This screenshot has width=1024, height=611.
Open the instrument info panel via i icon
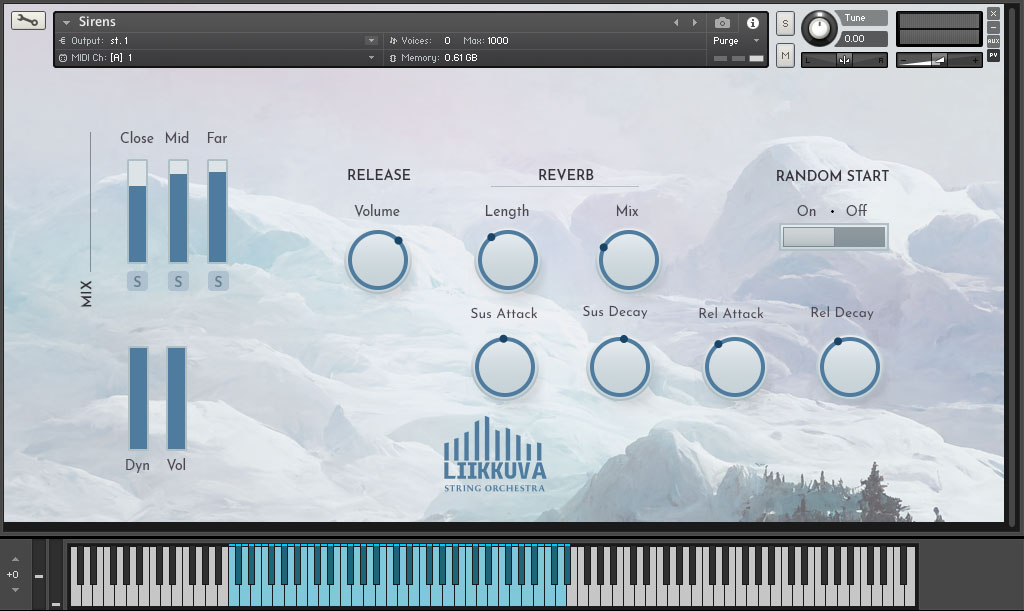[x=753, y=23]
